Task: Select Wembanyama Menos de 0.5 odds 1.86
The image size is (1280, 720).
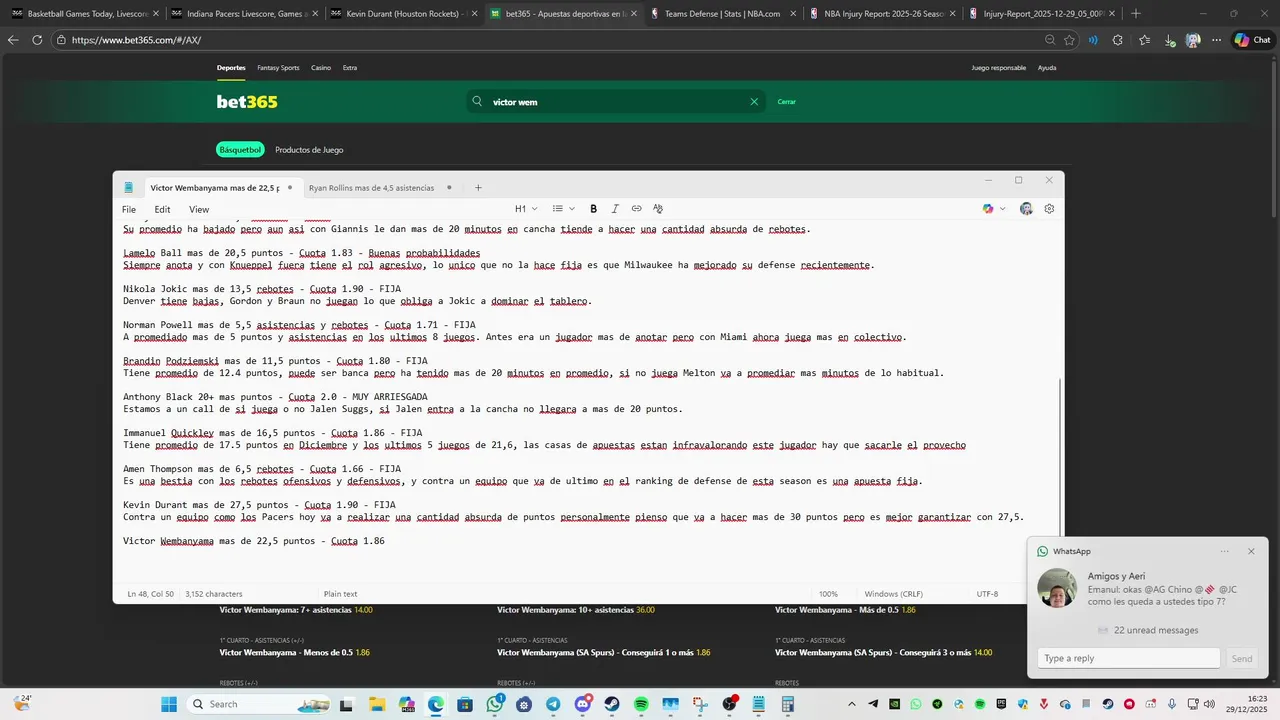Action: point(295,652)
